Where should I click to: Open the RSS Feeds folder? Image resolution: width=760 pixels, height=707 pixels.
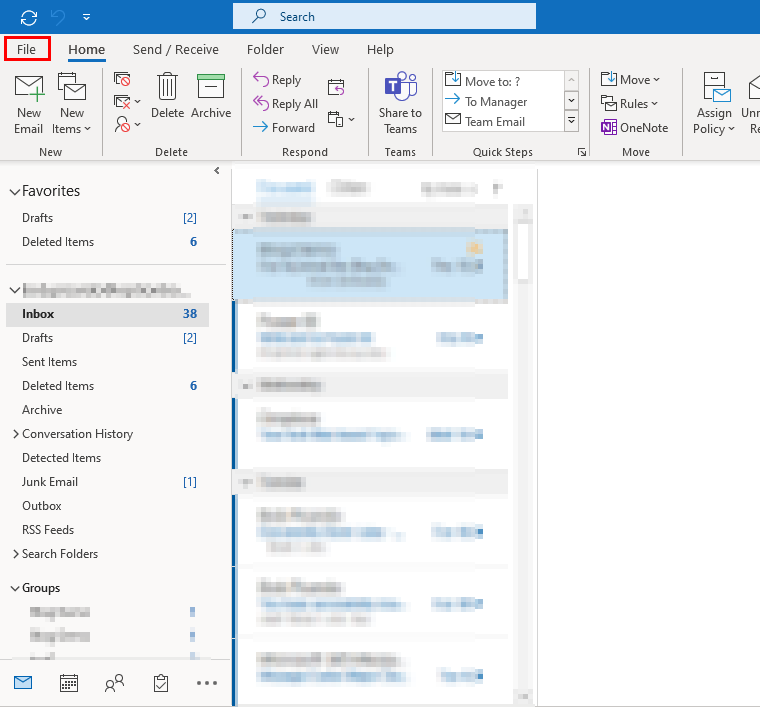pyautogui.click(x=108, y=530)
